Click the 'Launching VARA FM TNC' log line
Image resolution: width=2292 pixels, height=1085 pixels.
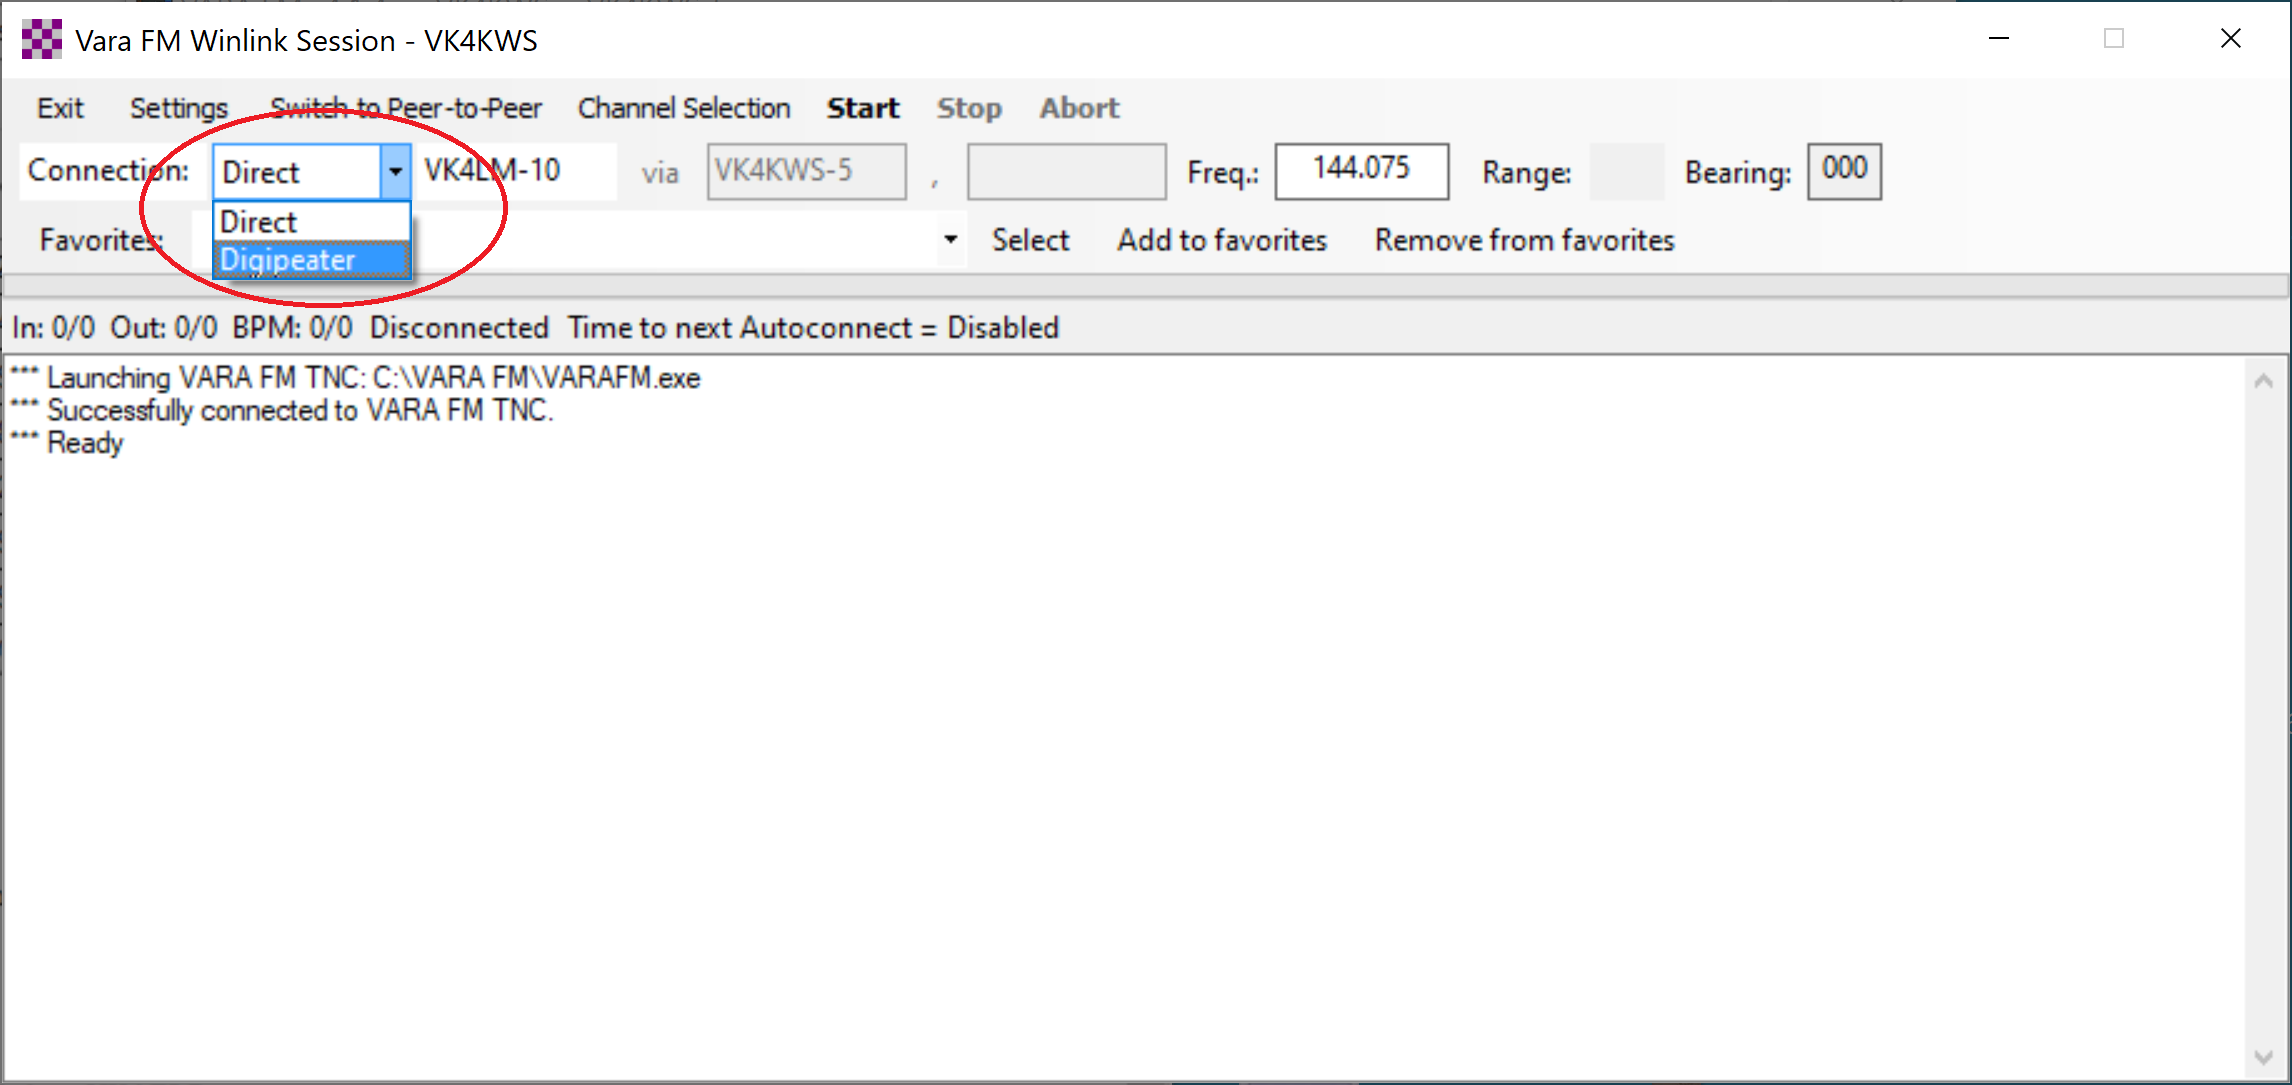click(355, 378)
